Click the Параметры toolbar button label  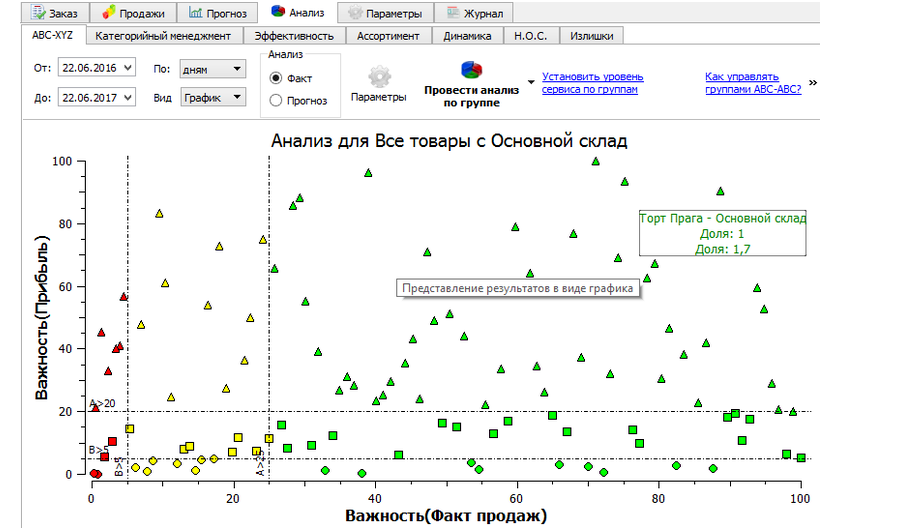click(x=379, y=97)
